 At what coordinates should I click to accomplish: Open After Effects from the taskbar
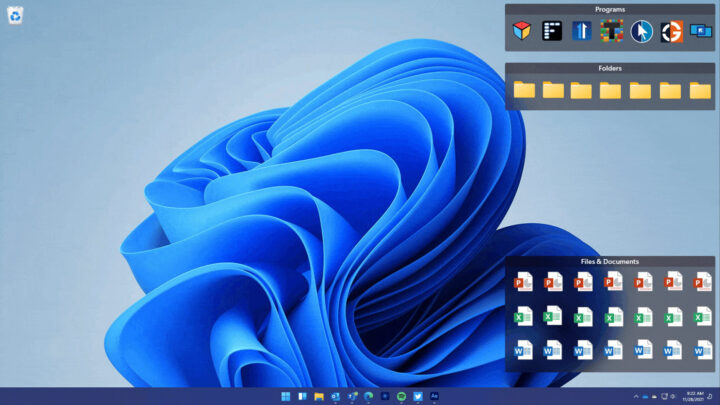click(434, 396)
